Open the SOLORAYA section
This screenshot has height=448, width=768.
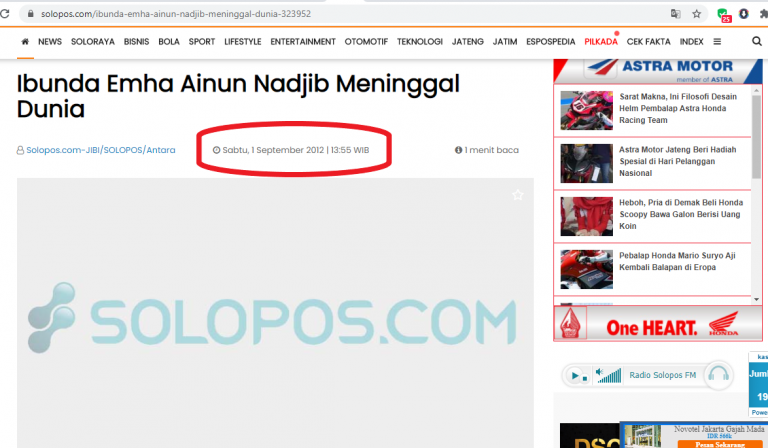click(x=93, y=42)
